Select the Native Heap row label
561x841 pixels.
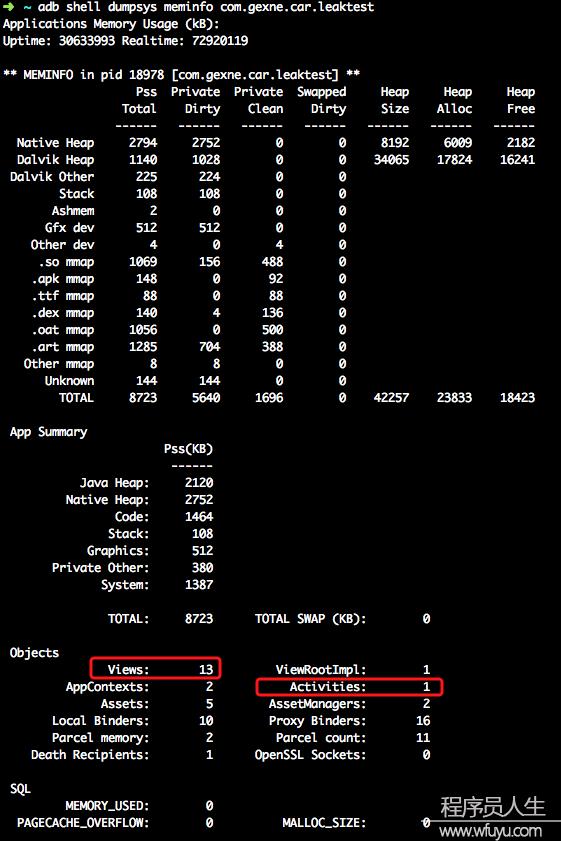click(55, 143)
